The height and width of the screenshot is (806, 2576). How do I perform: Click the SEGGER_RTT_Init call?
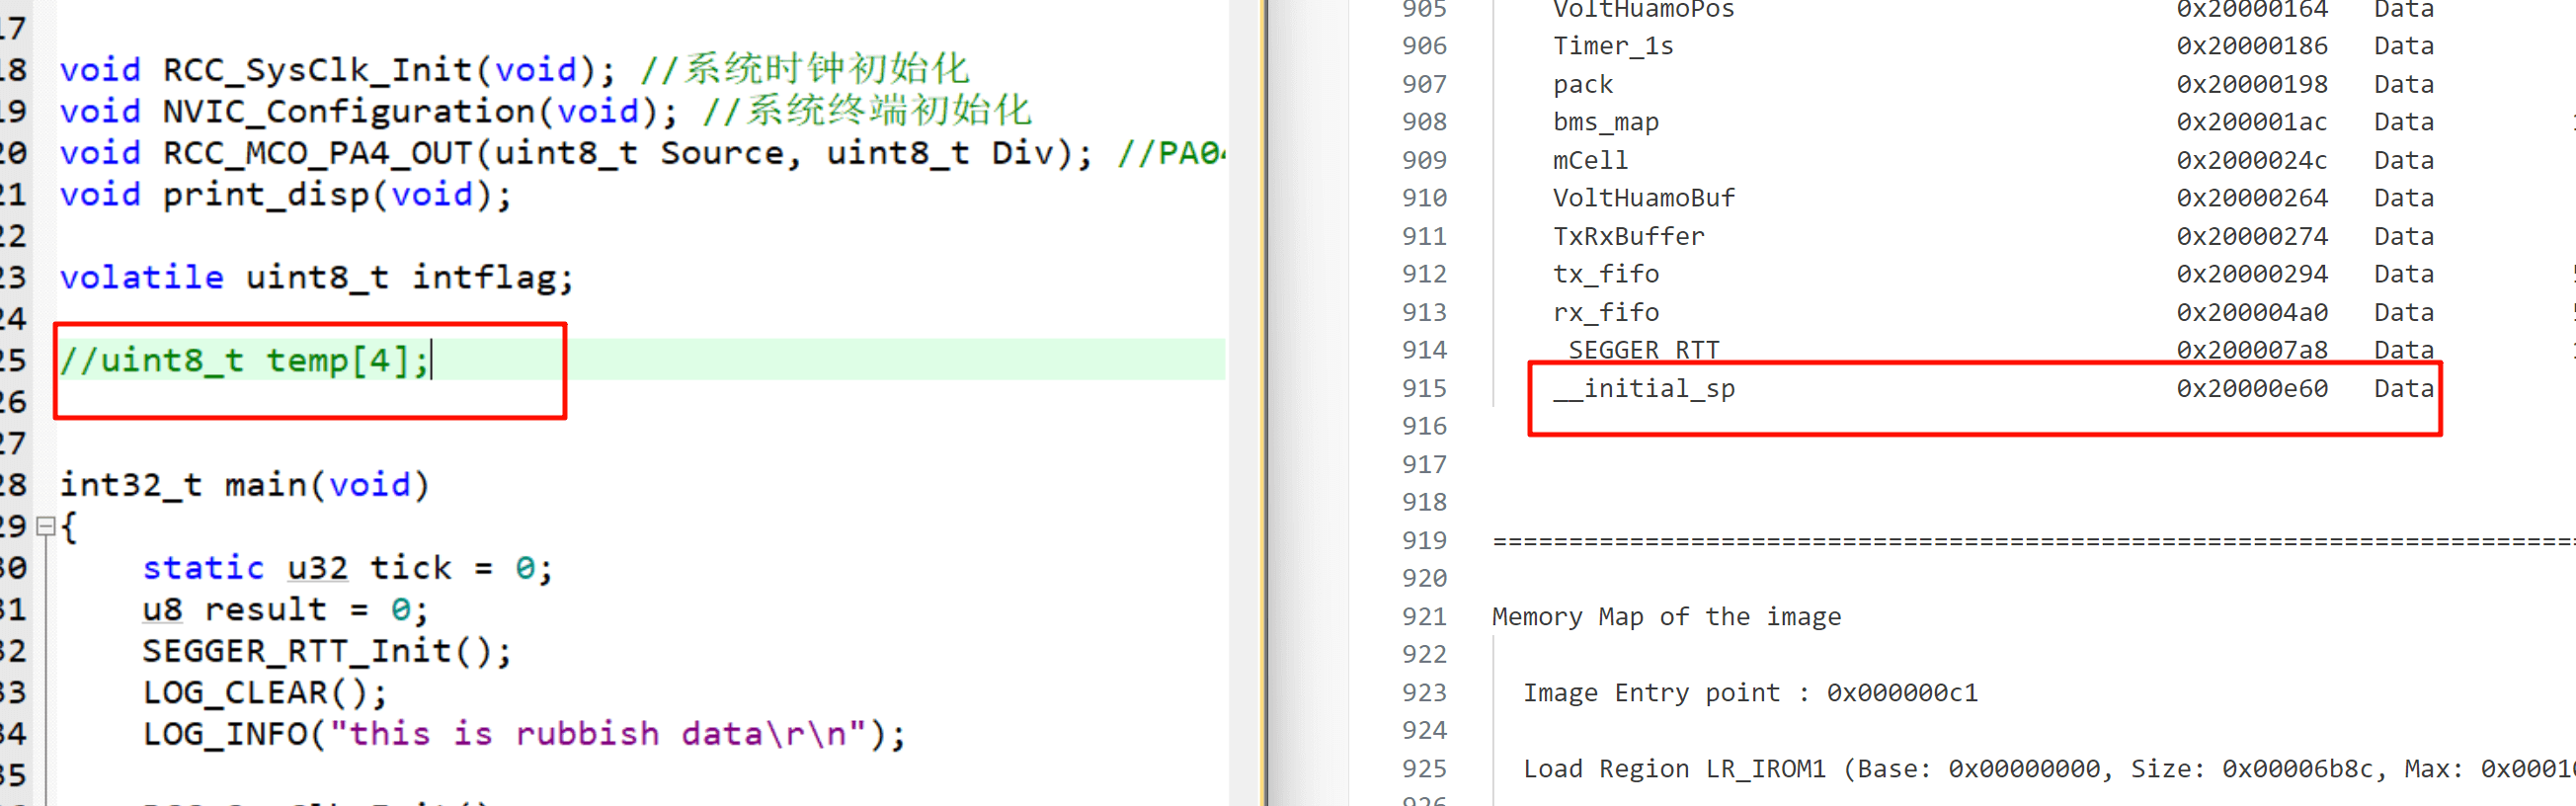click(x=326, y=651)
